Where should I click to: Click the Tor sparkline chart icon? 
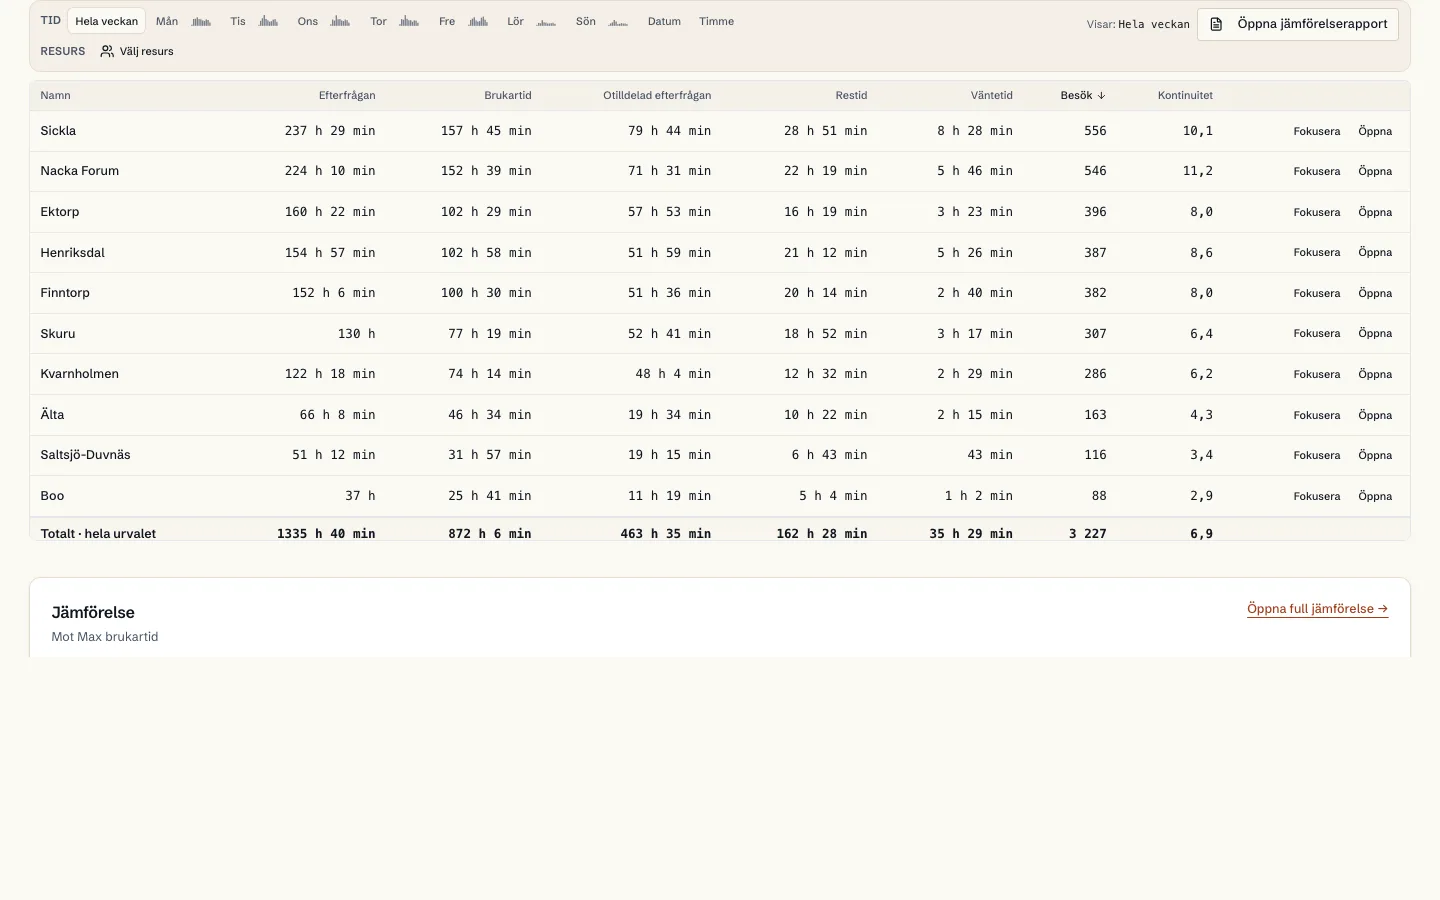click(x=409, y=21)
